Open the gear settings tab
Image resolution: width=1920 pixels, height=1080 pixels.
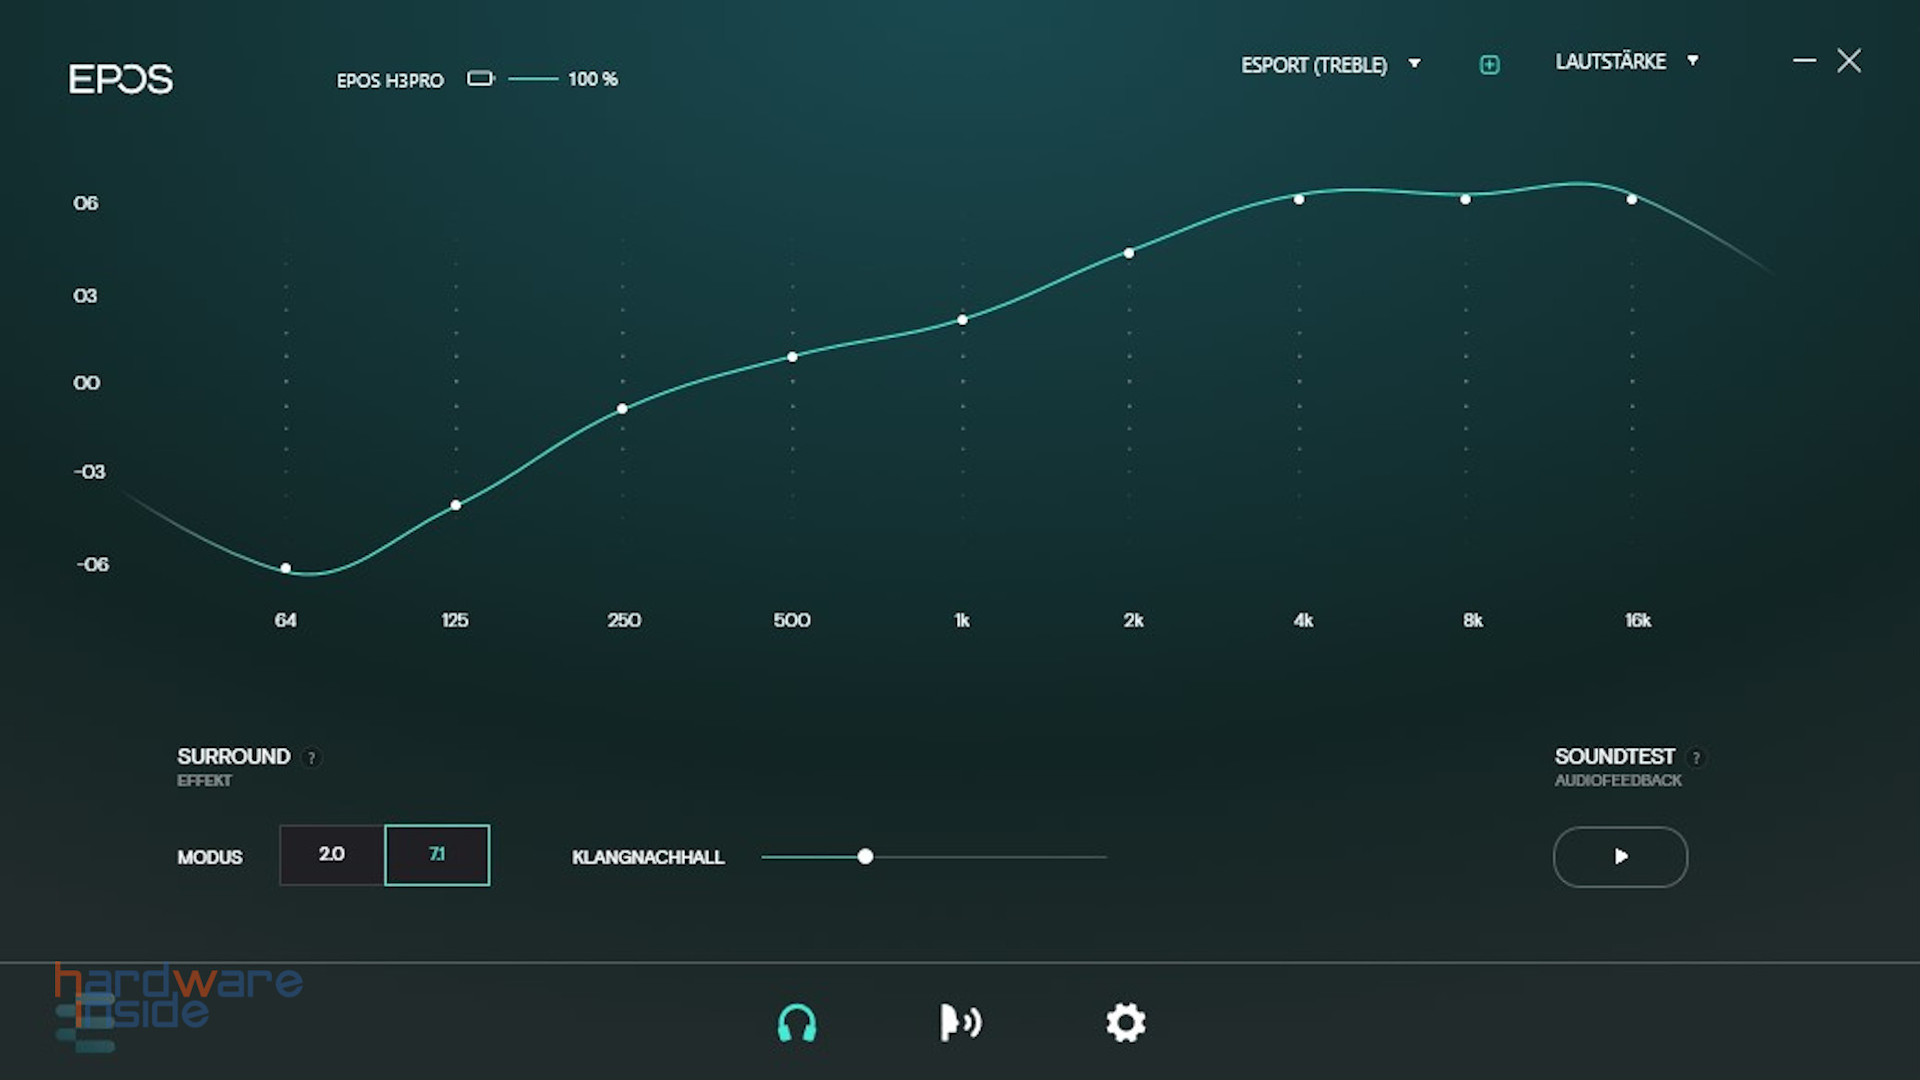(x=1125, y=1023)
